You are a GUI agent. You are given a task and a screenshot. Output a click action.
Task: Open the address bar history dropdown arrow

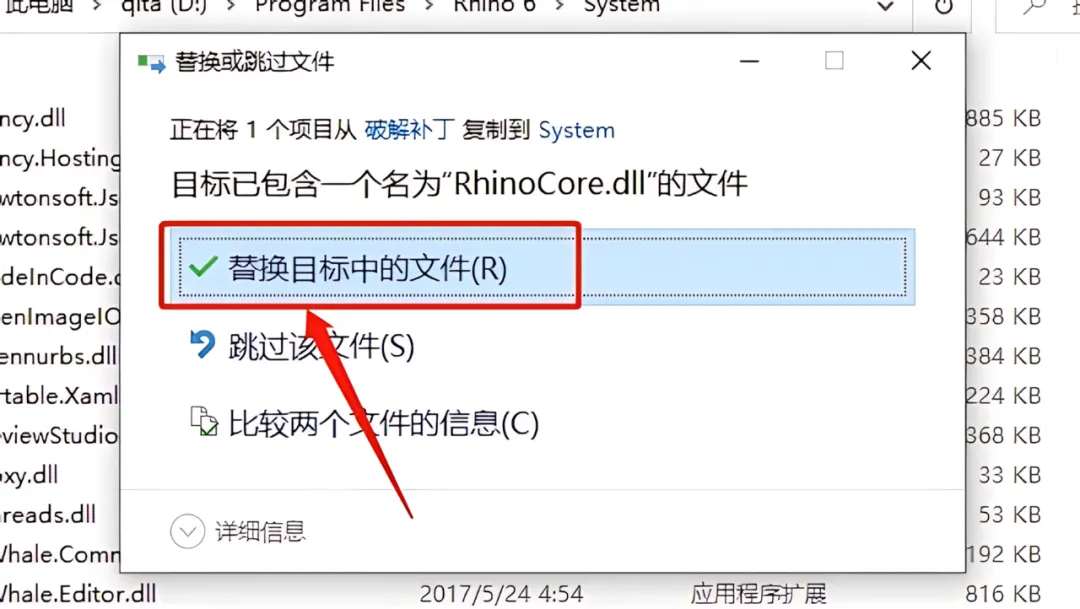[x=886, y=7]
